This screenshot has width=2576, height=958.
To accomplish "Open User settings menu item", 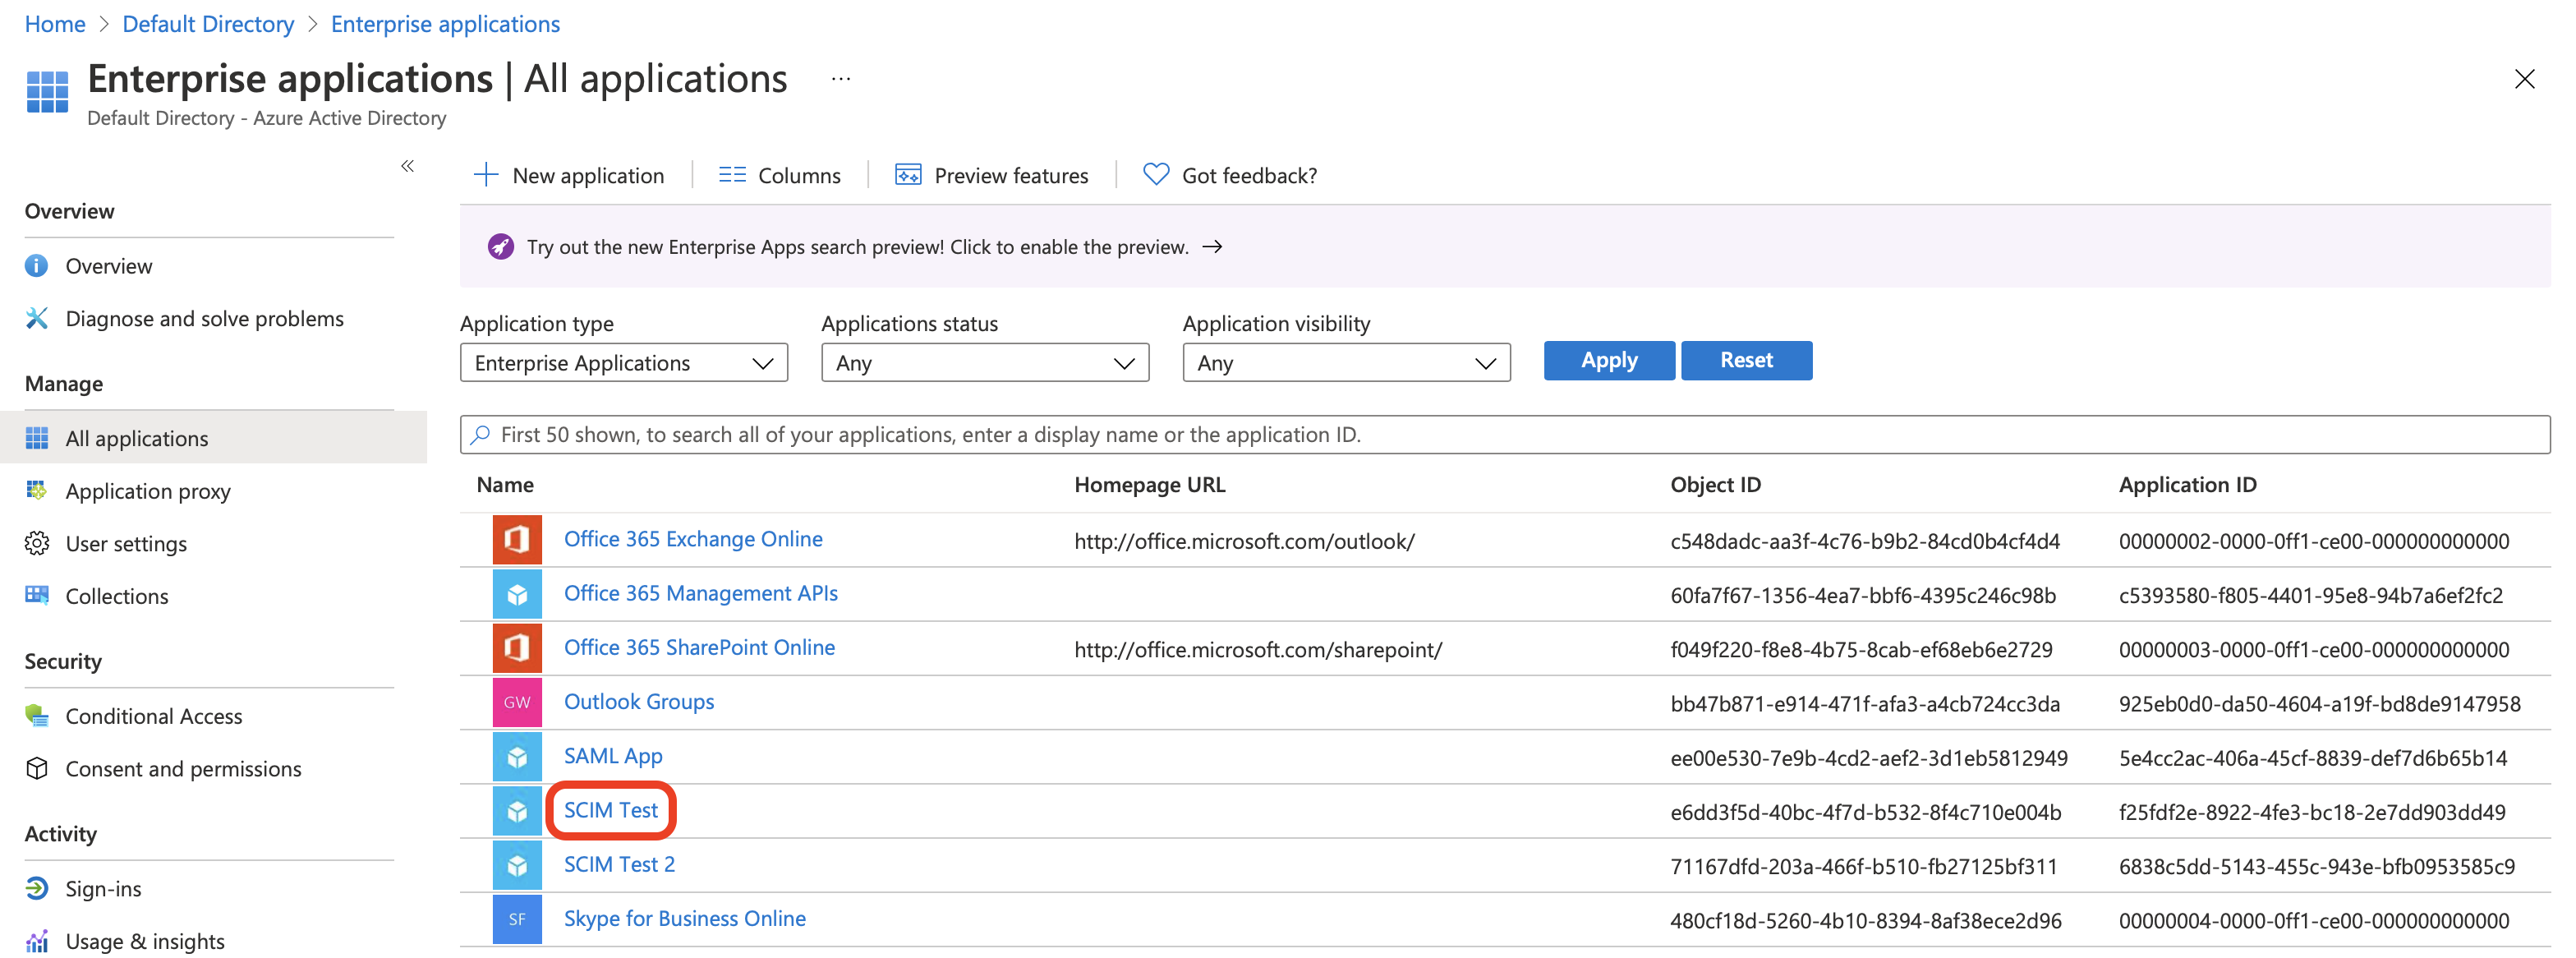I will [x=126, y=544].
